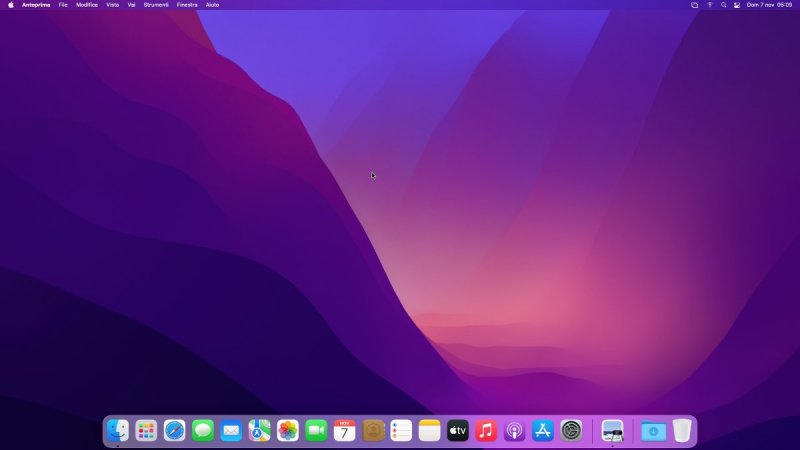Open the Wi-Fi status menu
800x450 pixels.
pyautogui.click(x=710, y=5)
